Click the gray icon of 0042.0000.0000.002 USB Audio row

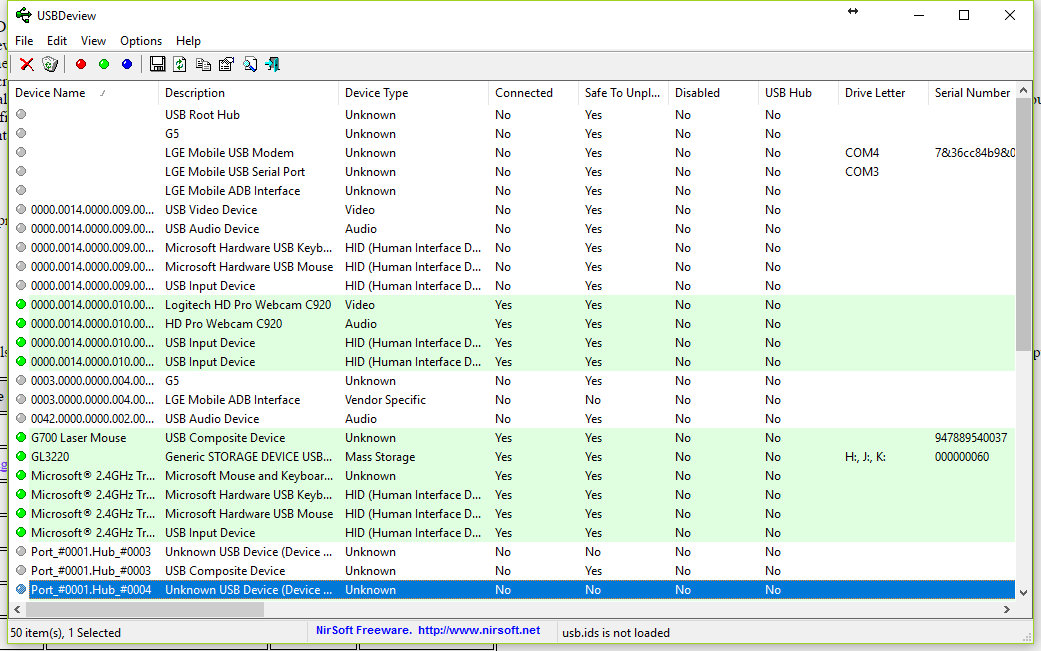(x=21, y=419)
